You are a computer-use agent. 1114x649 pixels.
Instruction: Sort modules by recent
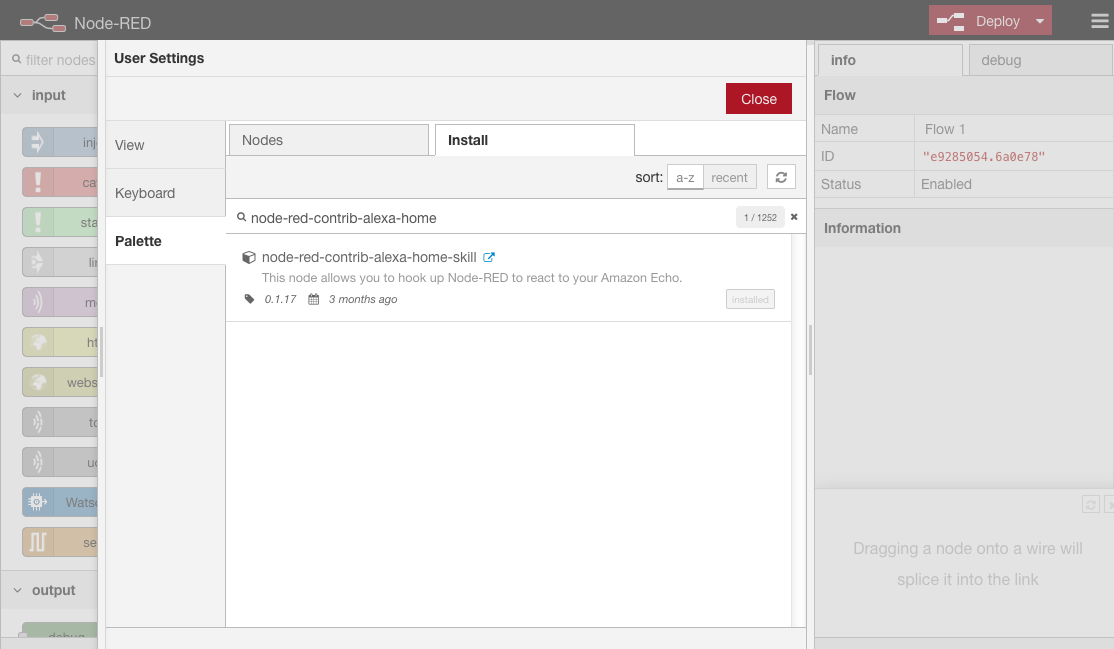coord(730,177)
